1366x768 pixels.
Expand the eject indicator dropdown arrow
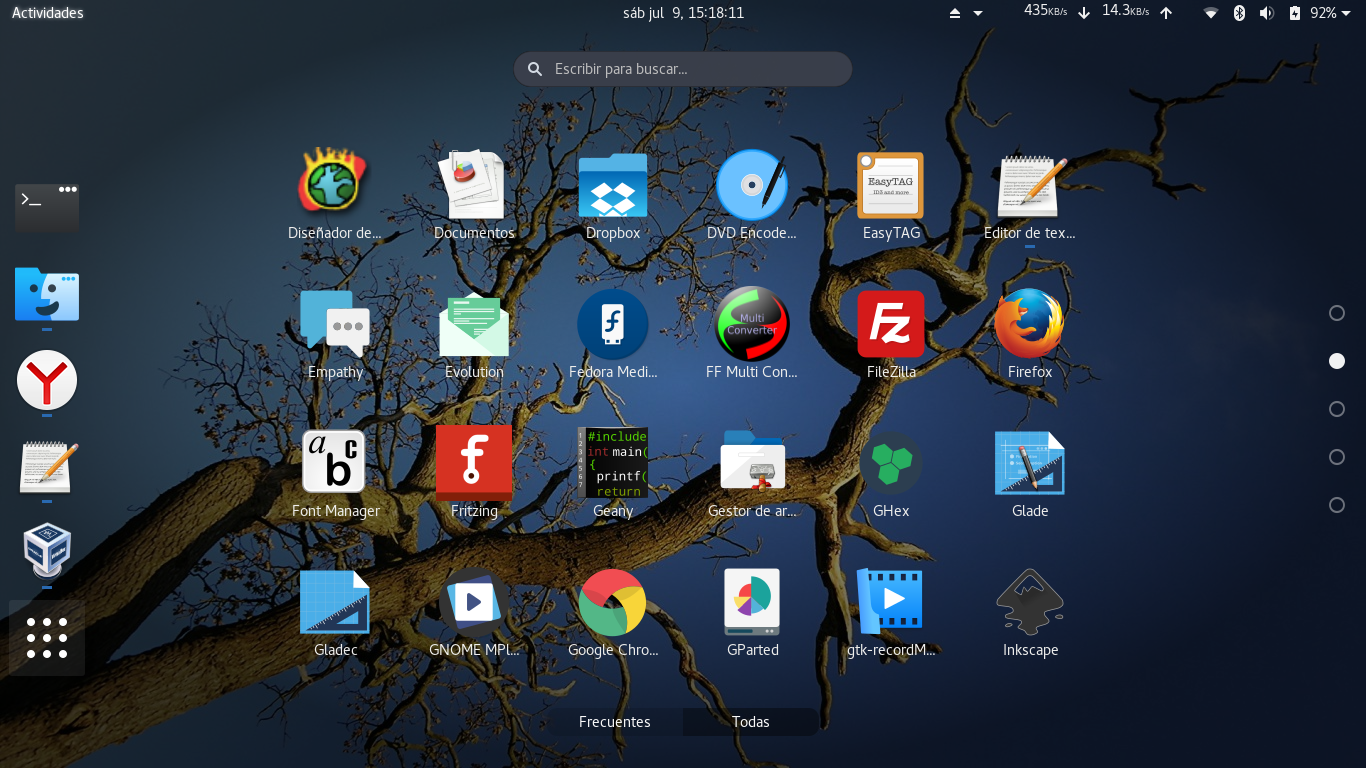tap(978, 13)
